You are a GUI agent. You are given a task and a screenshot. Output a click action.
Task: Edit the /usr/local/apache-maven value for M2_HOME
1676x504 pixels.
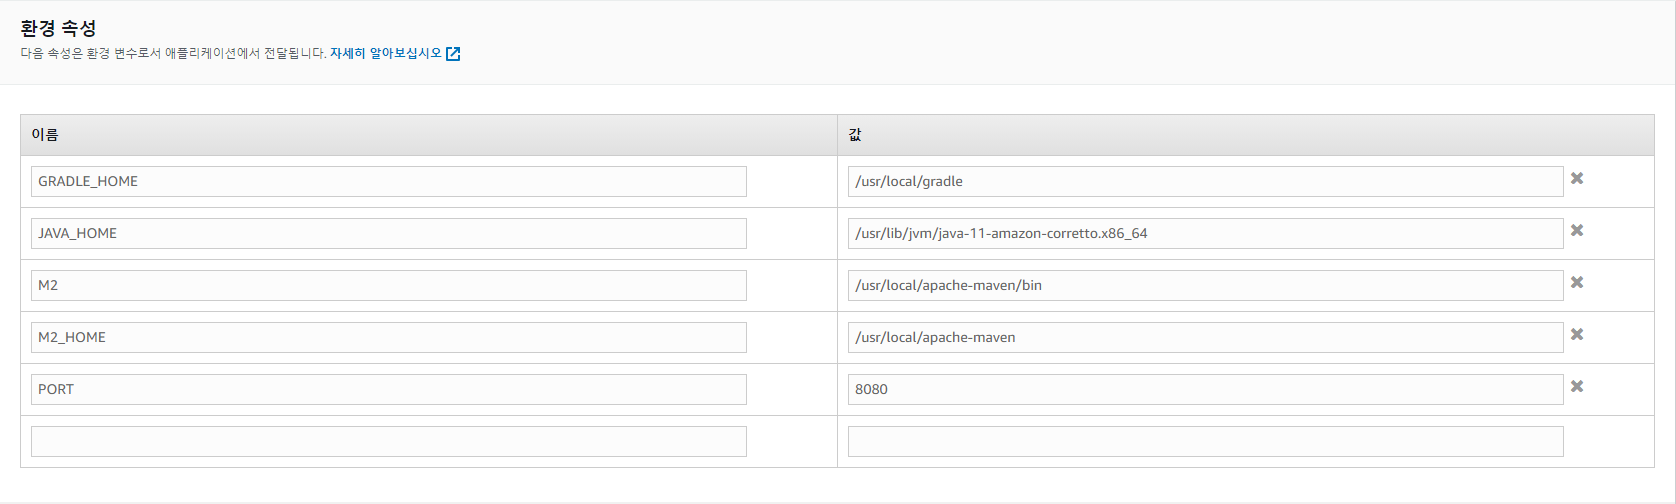coord(1204,338)
